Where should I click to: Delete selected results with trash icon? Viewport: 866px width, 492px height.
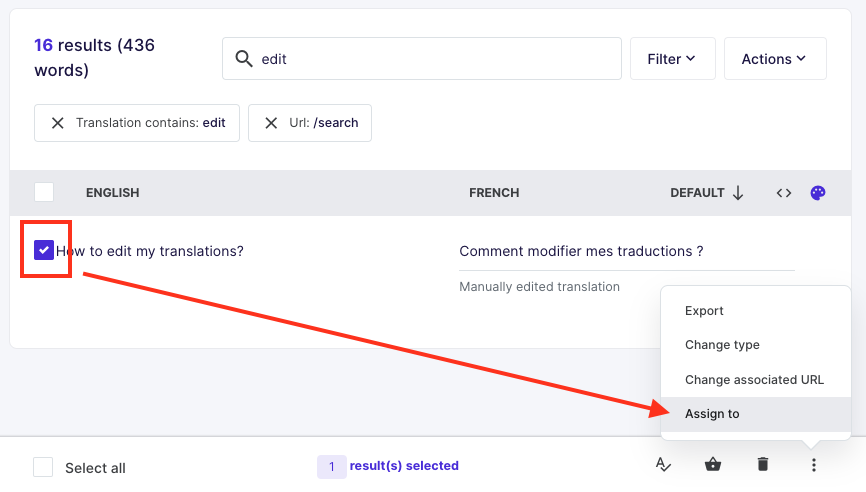pos(763,465)
